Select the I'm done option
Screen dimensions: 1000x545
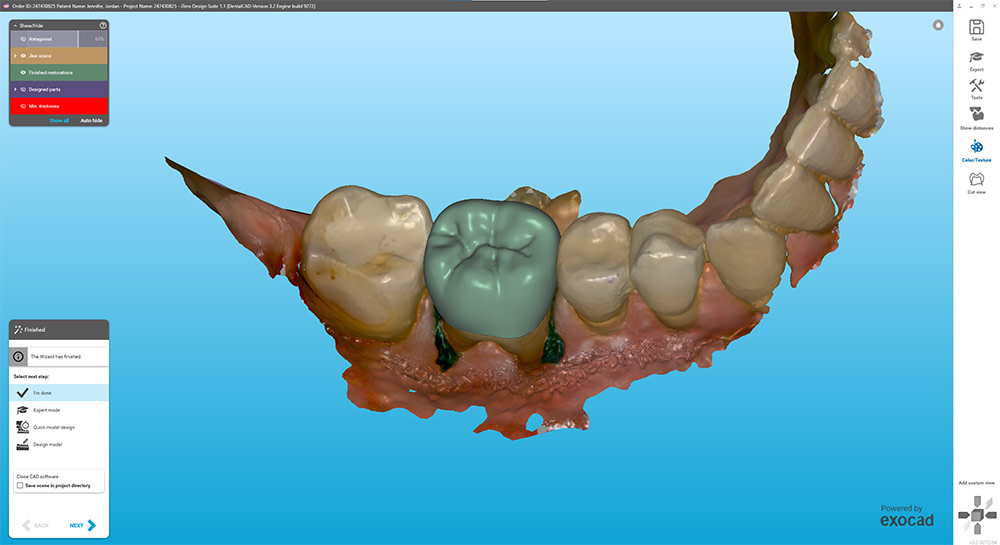pos(59,393)
